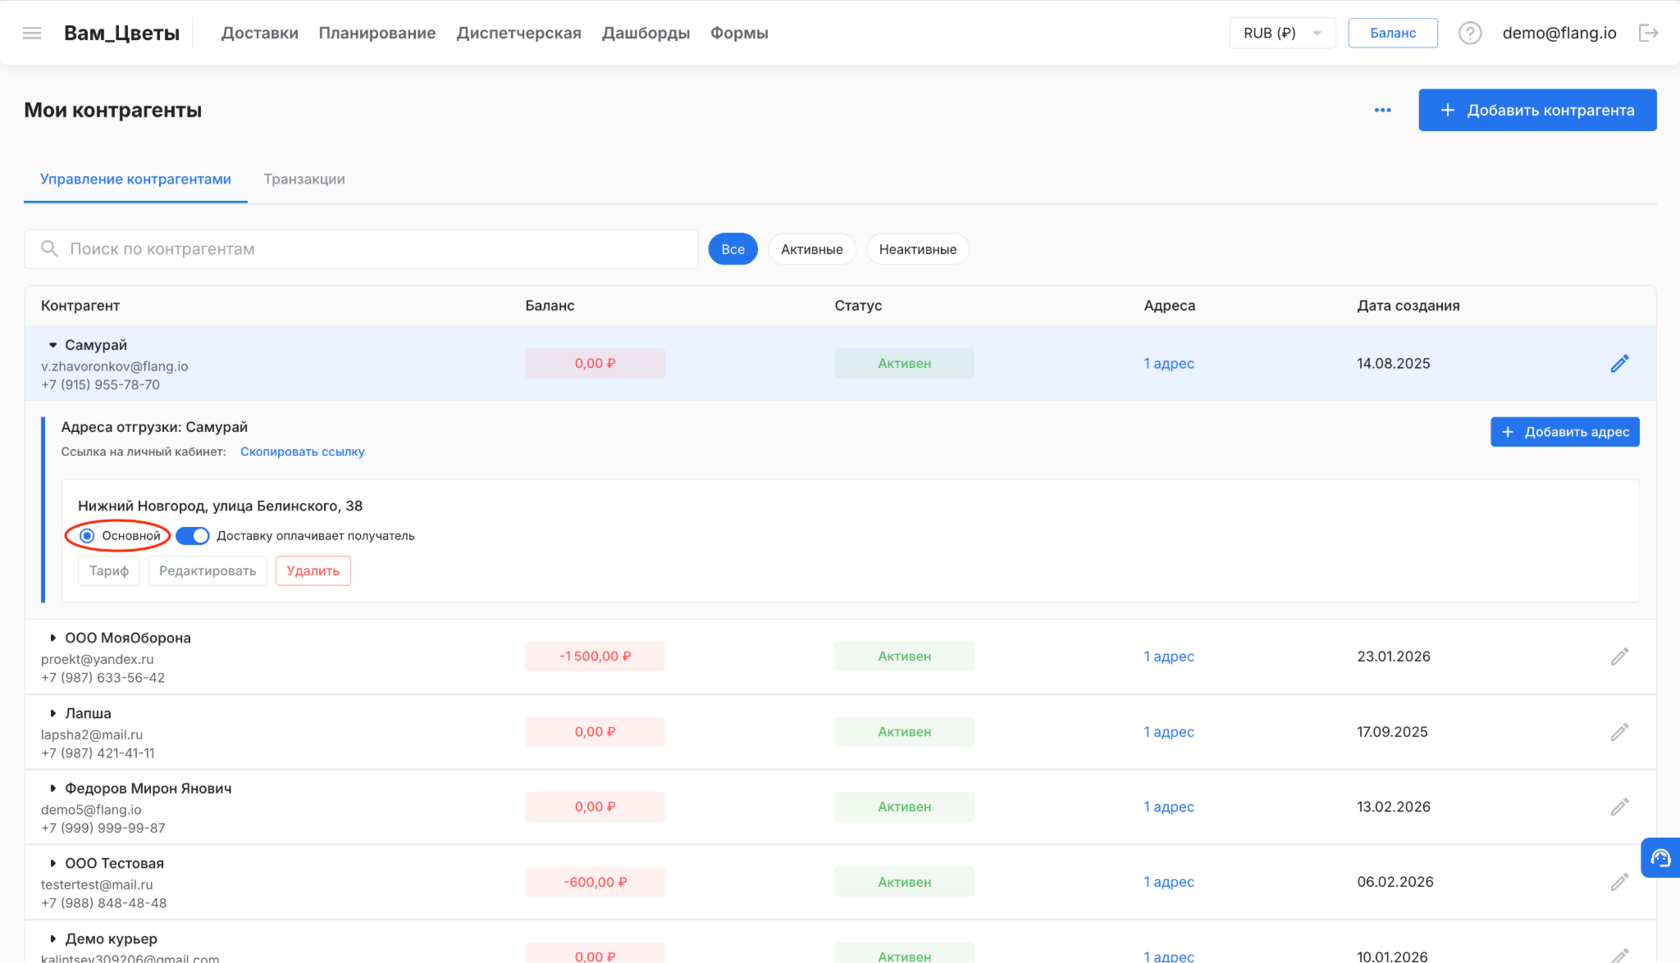Image resolution: width=1680 pixels, height=963 pixels.
Task: Delete the address with Удалить button
Action: (313, 571)
